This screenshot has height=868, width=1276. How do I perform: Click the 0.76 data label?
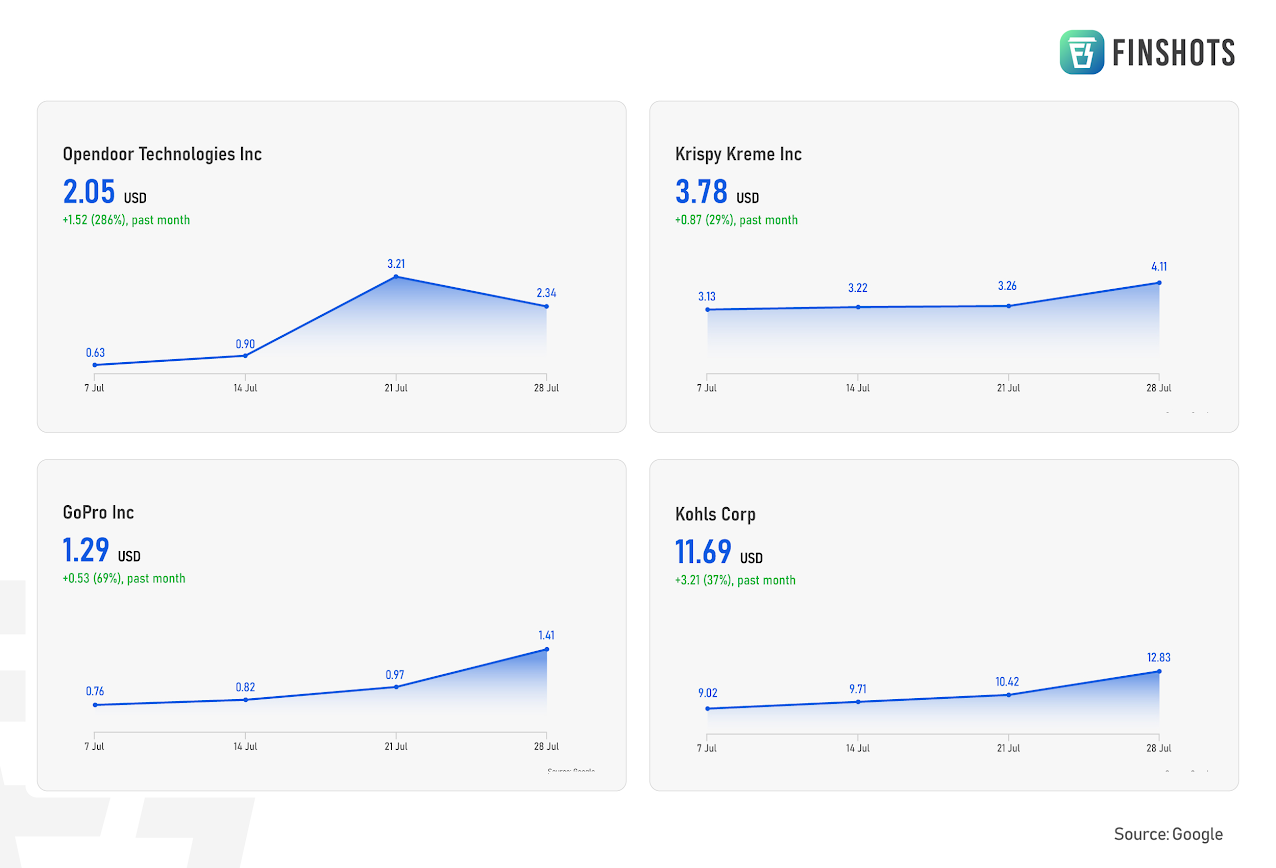(95, 691)
